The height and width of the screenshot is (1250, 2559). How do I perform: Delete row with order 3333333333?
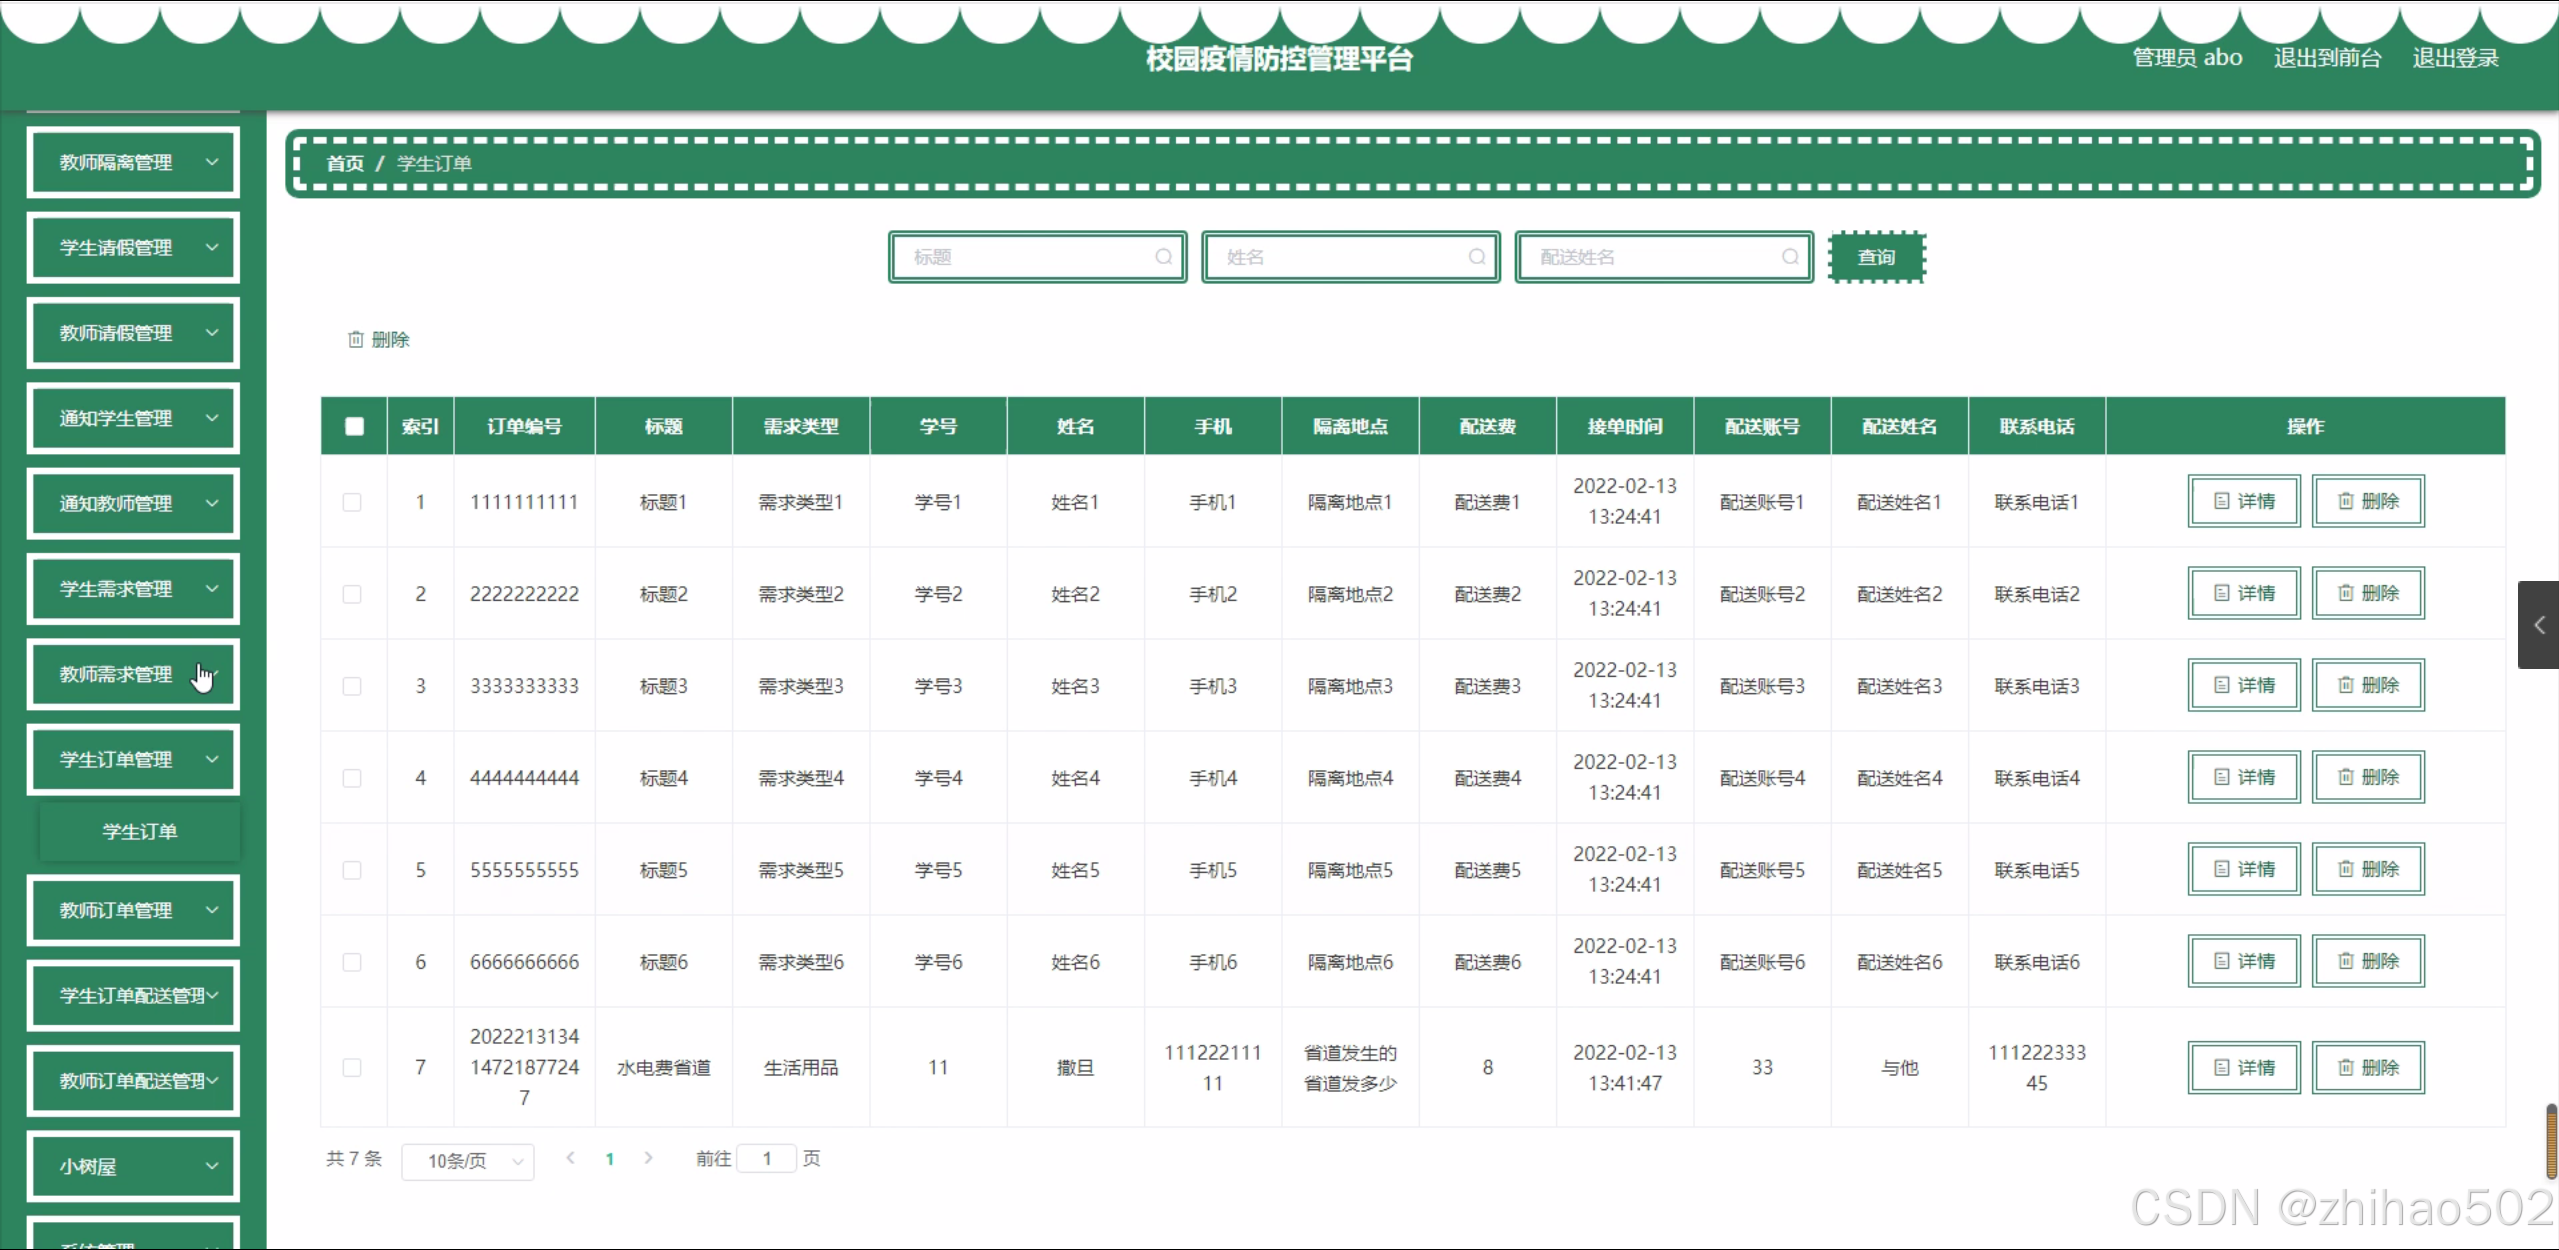click(x=2367, y=685)
